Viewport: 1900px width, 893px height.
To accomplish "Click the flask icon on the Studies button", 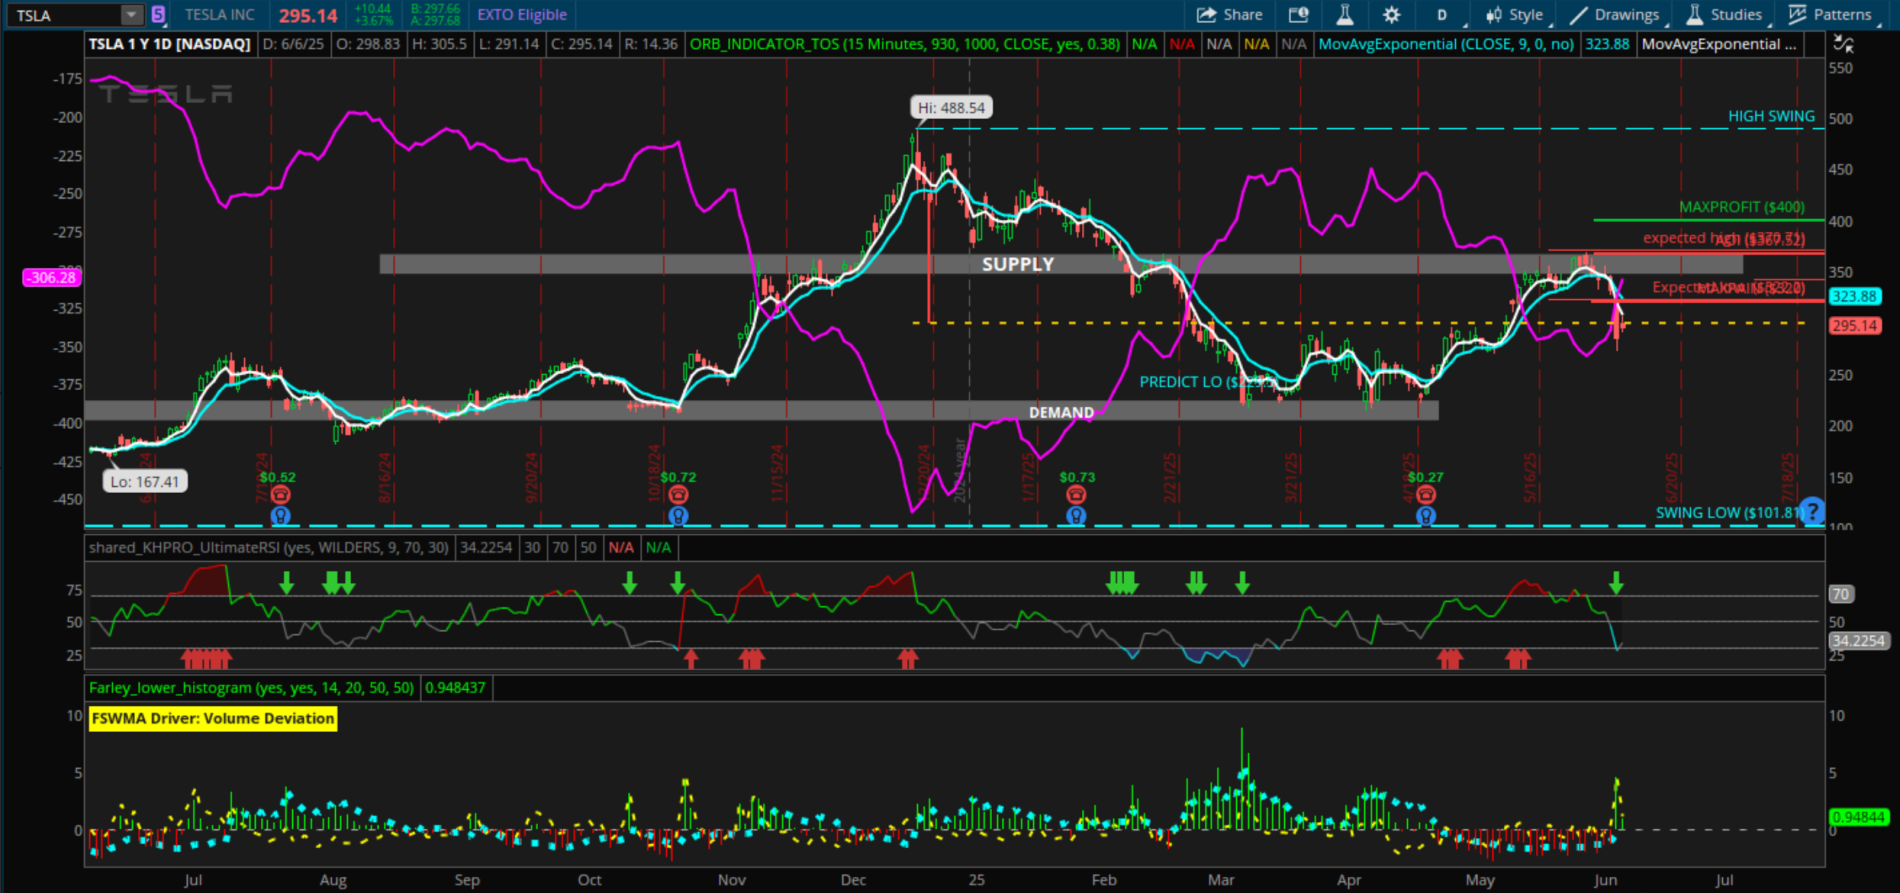I will tap(1694, 14).
